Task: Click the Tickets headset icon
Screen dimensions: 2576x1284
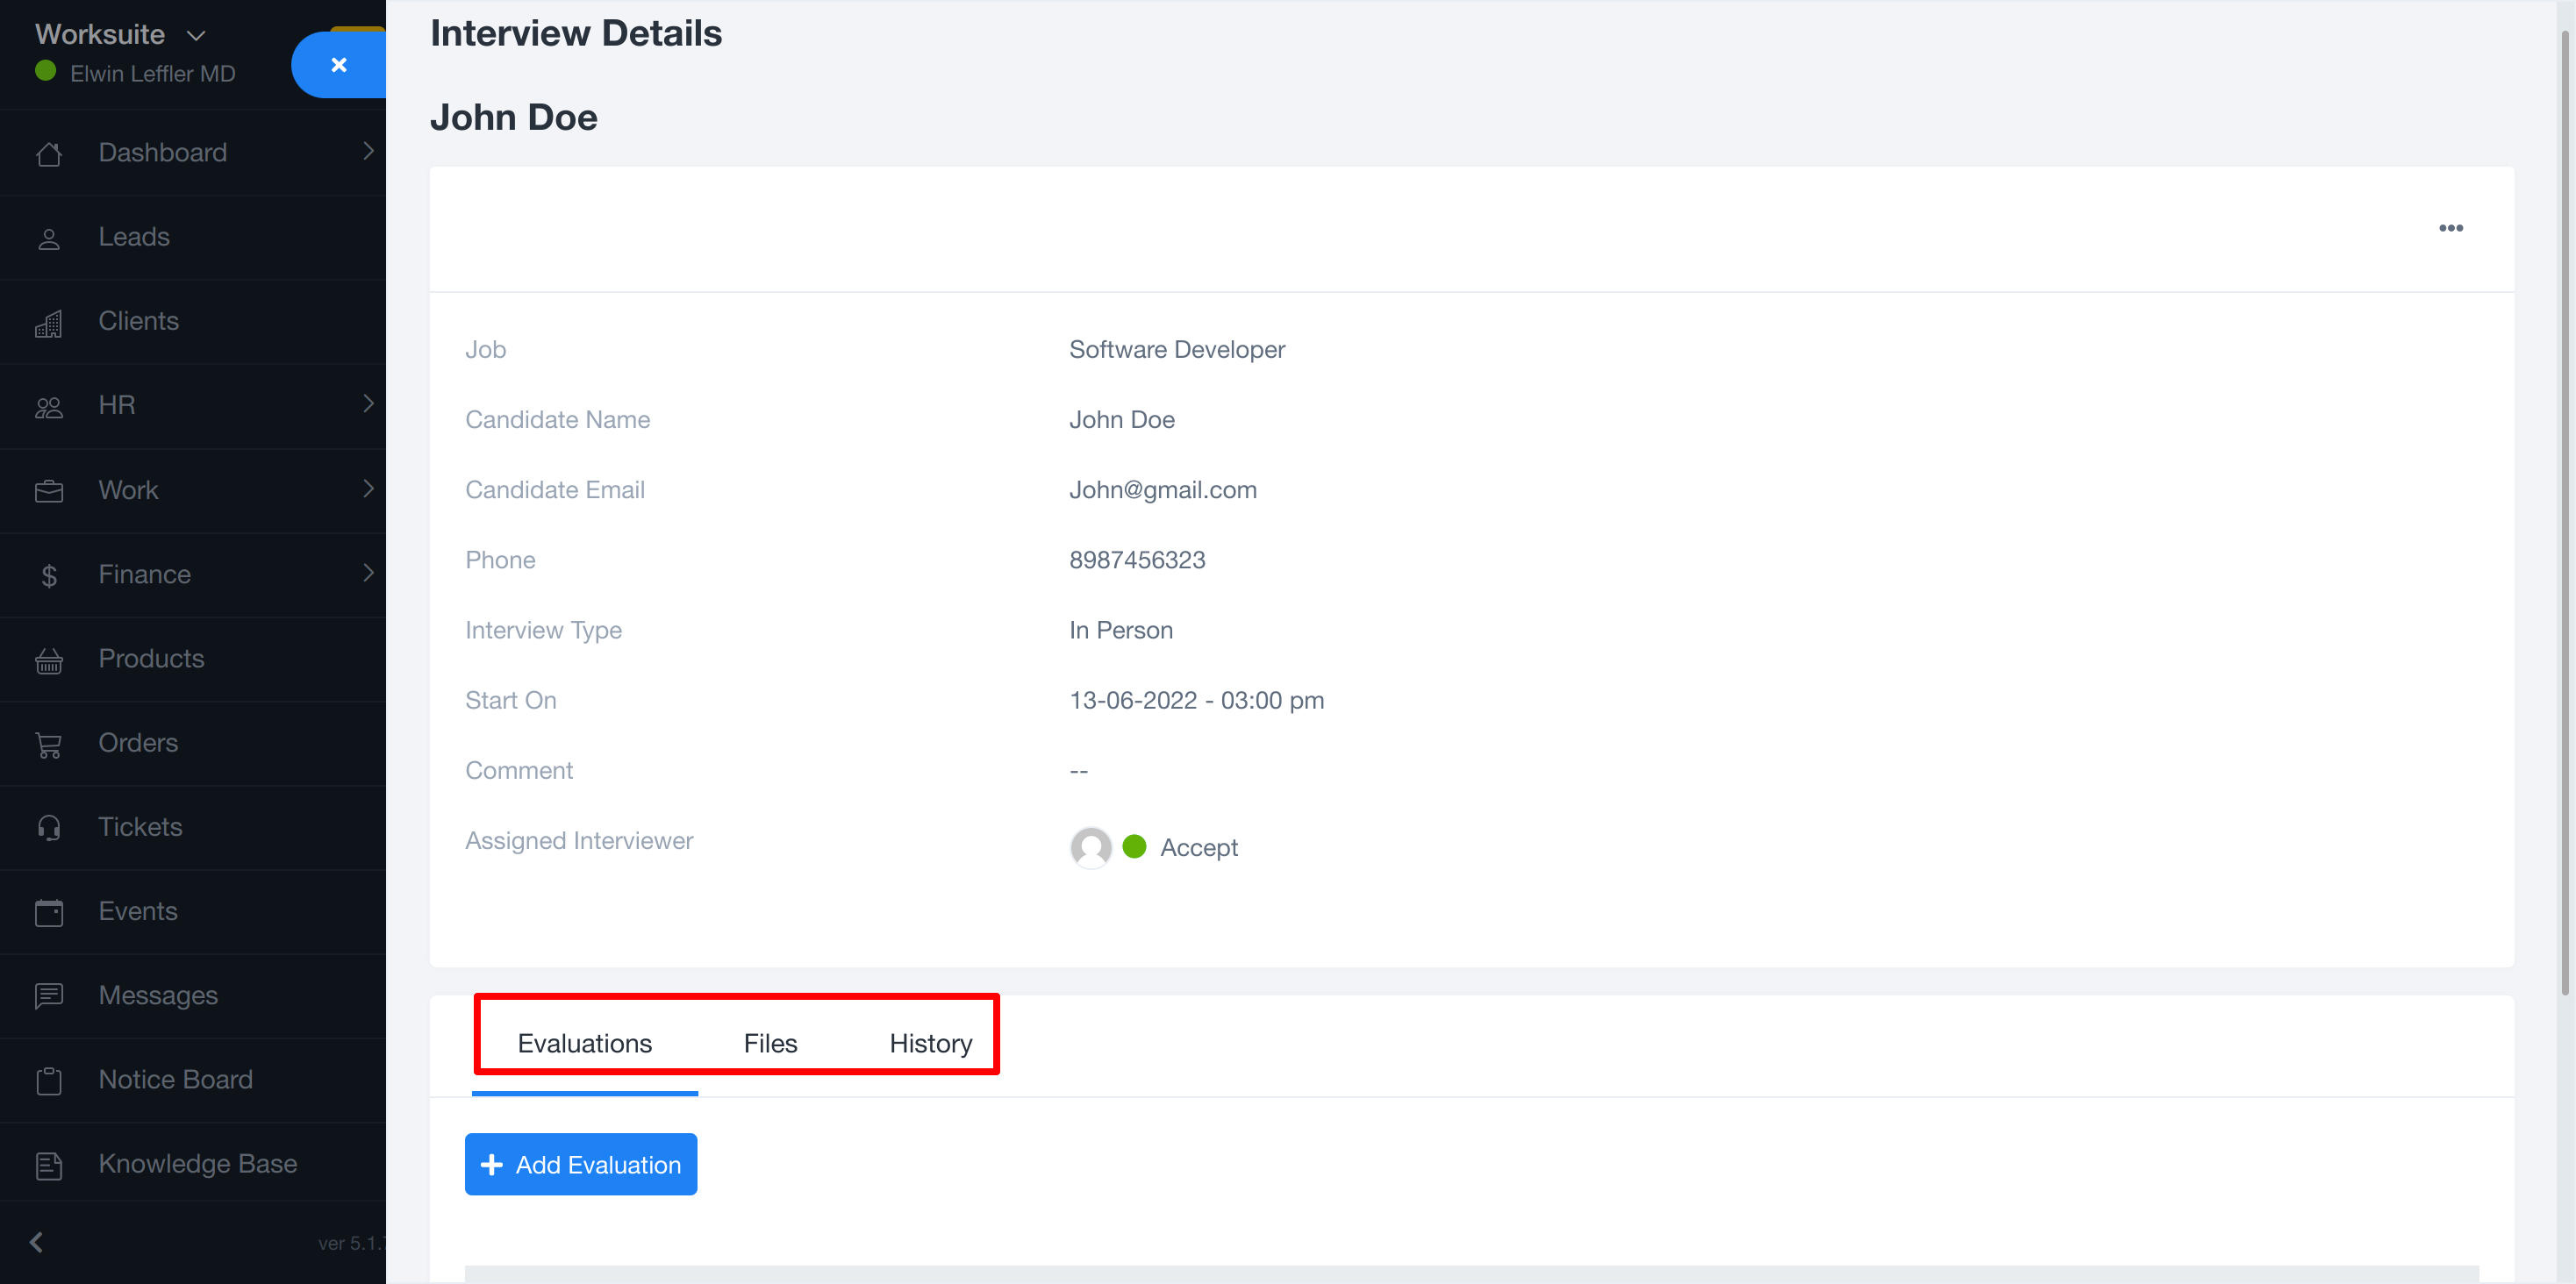Action: (x=48, y=828)
